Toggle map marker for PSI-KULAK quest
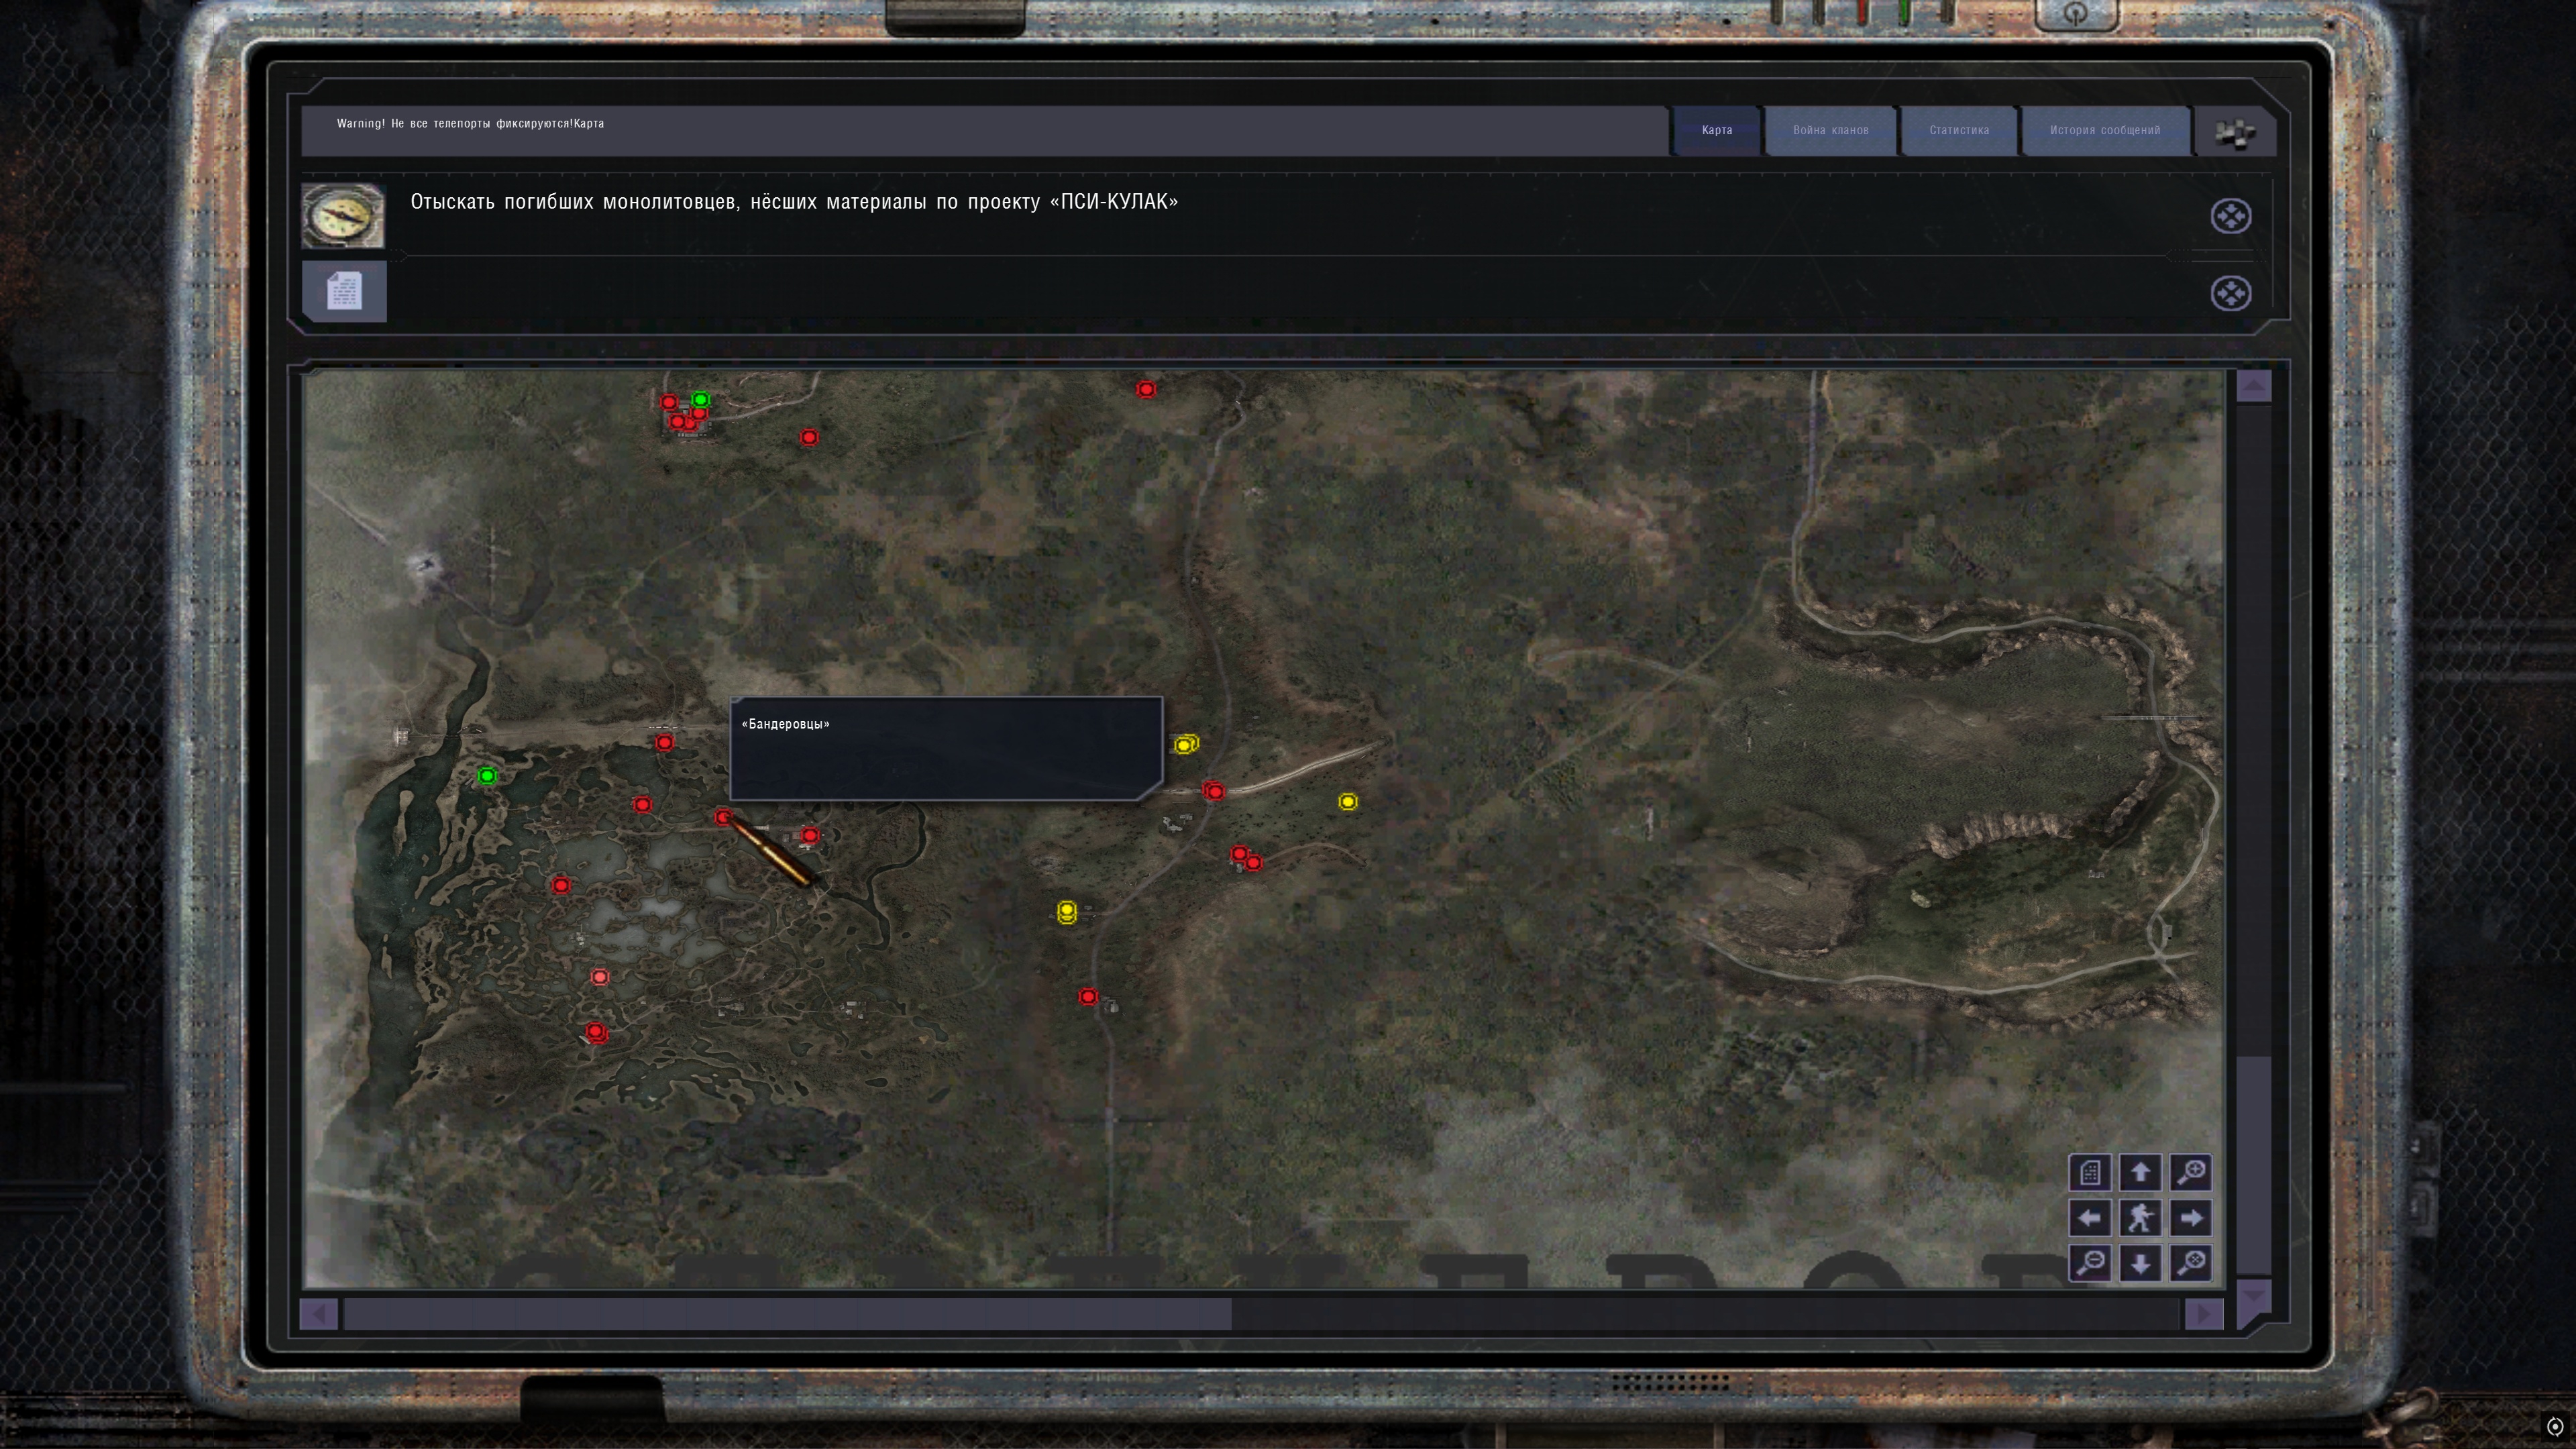This screenshot has width=2576, height=1449. pos(2230,216)
